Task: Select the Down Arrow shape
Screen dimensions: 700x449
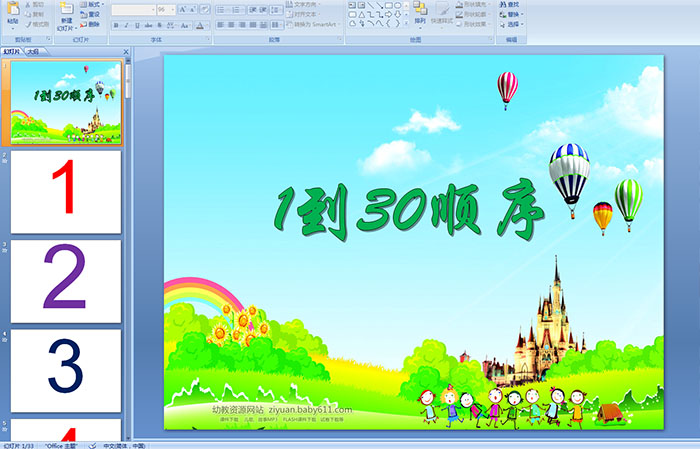Action: (397, 14)
